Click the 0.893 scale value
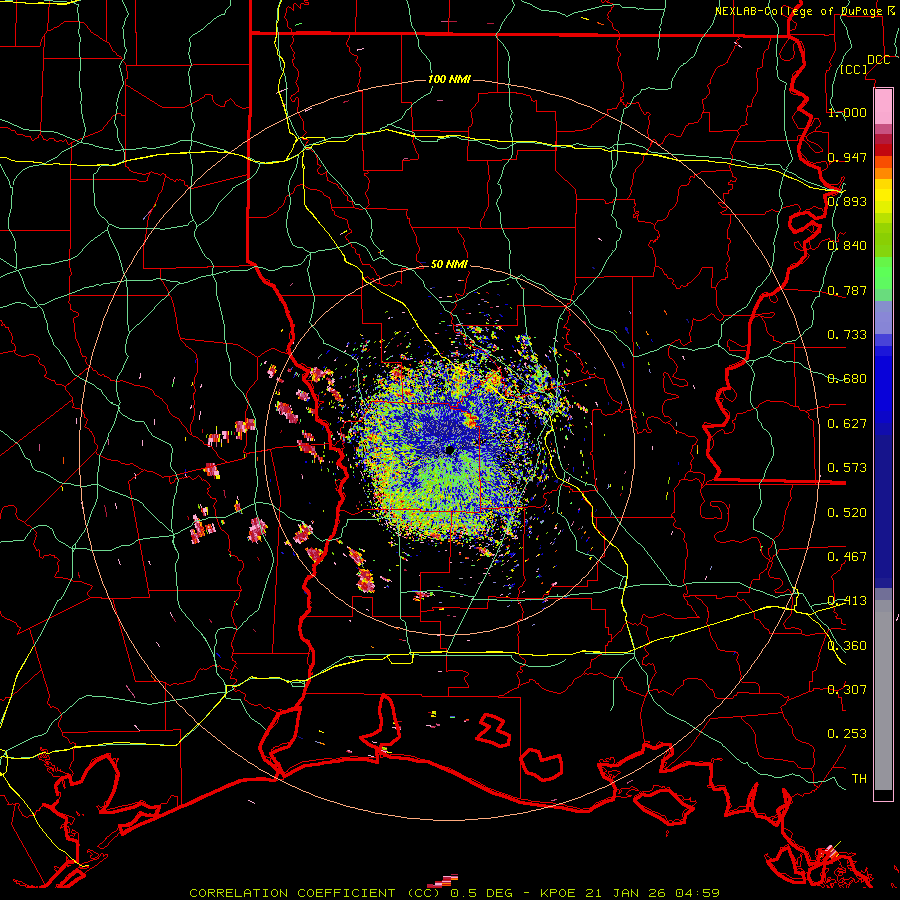900x900 pixels. pos(847,201)
